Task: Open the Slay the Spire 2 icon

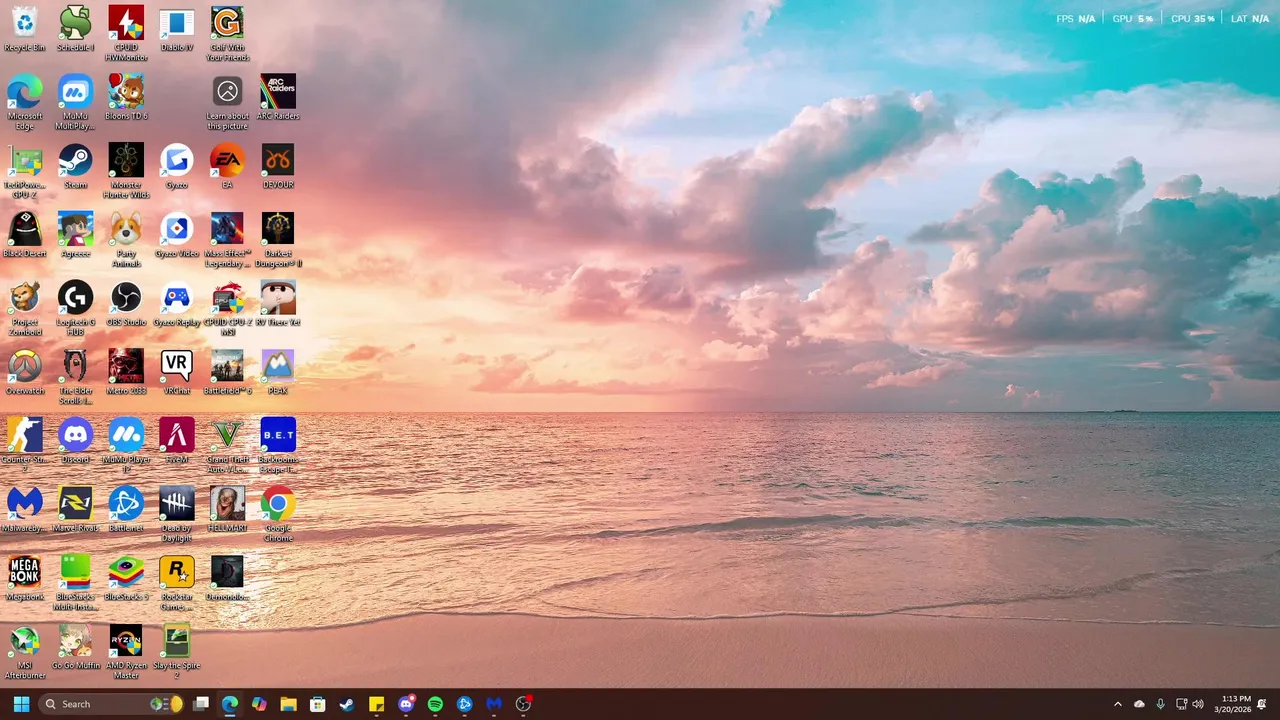Action: (x=177, y=653)
